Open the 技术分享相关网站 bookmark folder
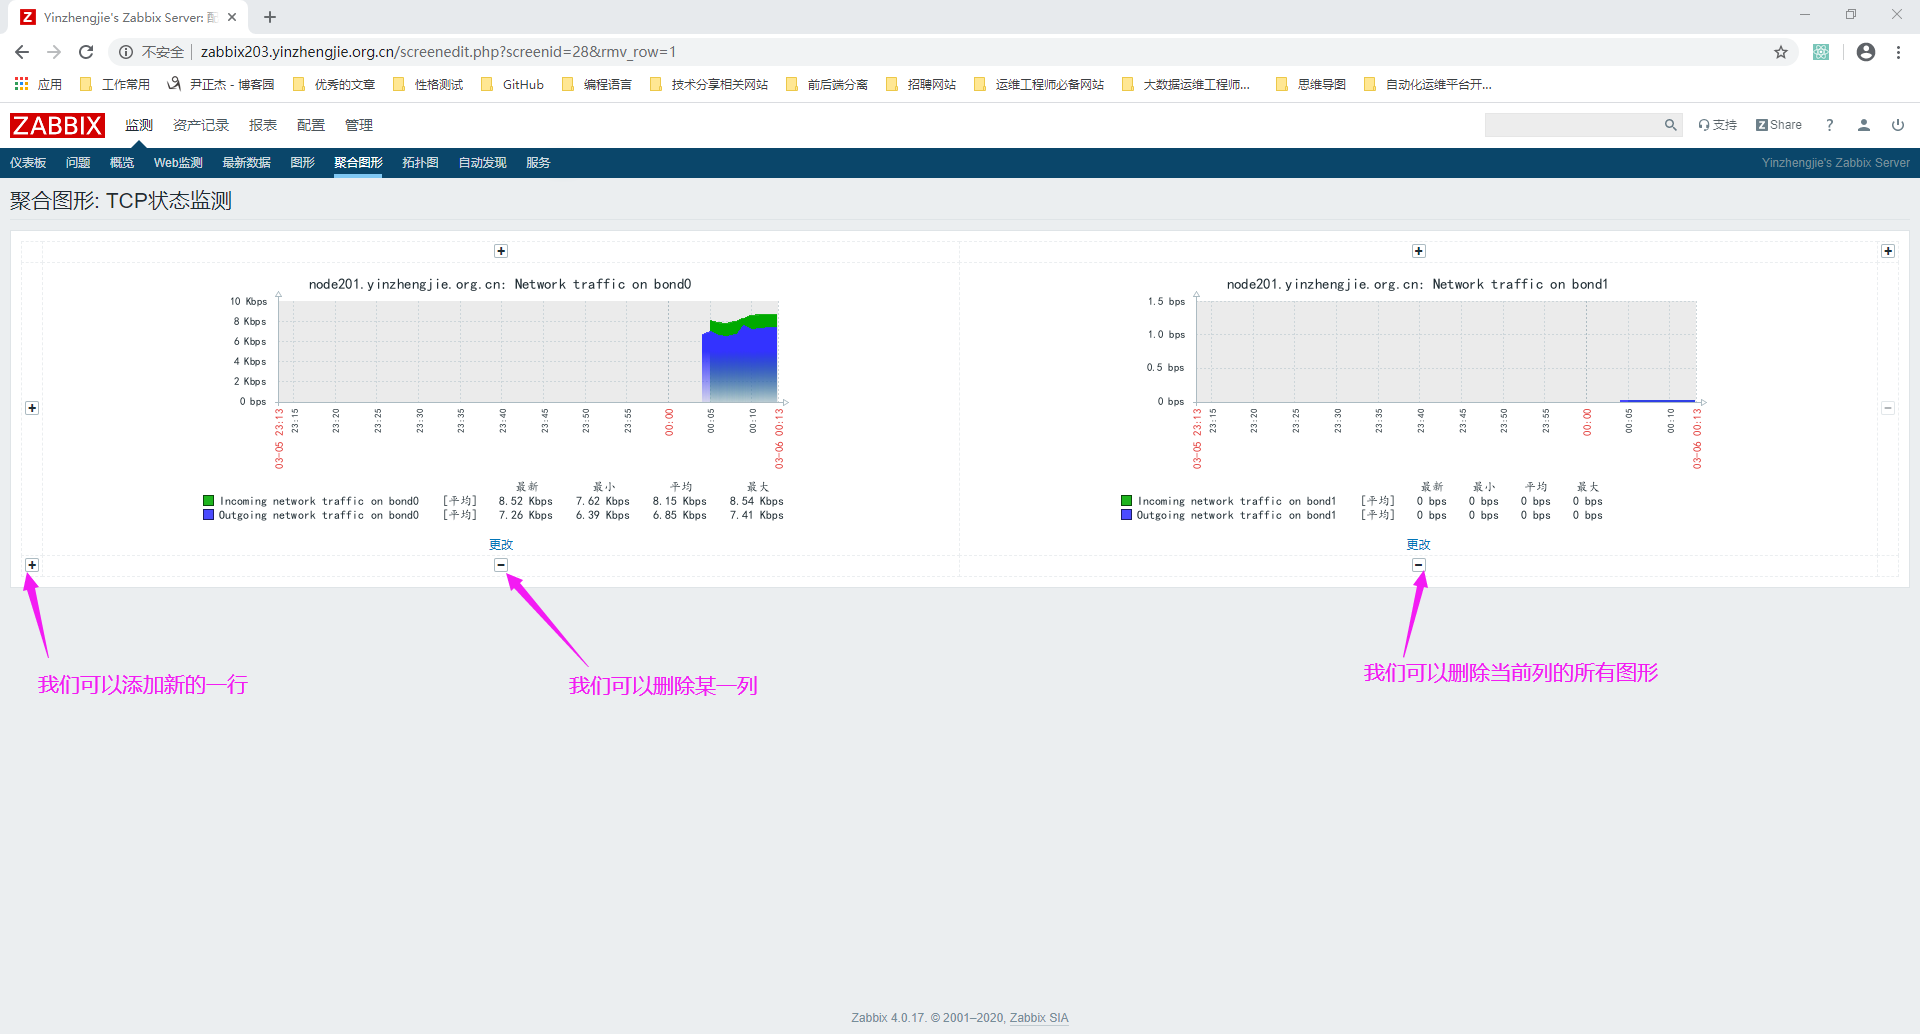 click(709, 84)
